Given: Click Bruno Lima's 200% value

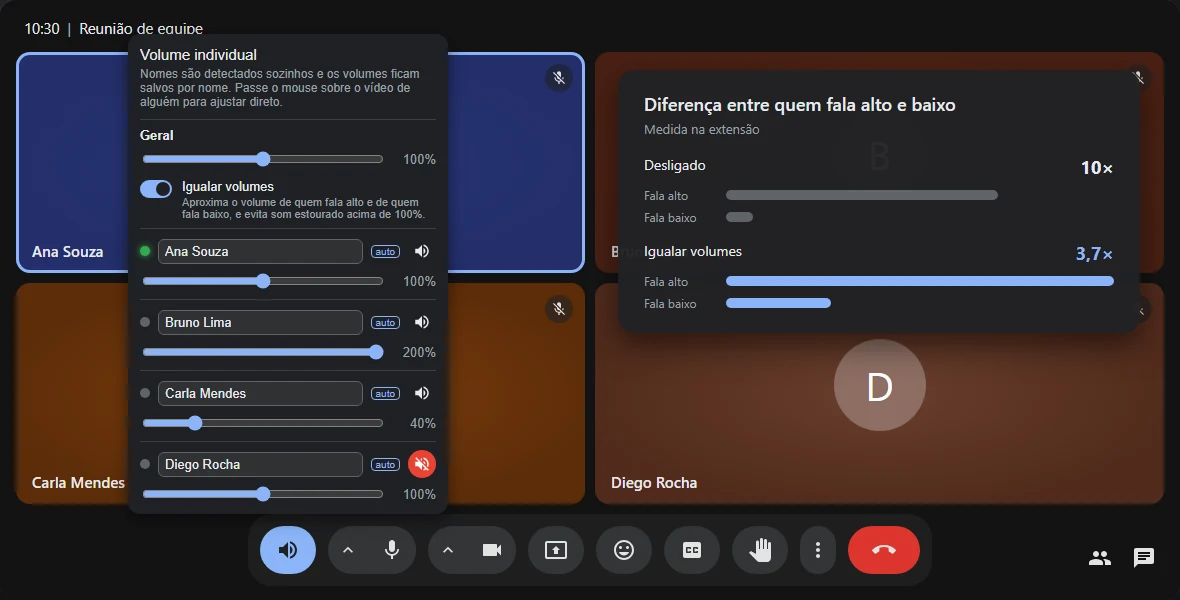Looking at the screenshot, I should click(419, 352).
